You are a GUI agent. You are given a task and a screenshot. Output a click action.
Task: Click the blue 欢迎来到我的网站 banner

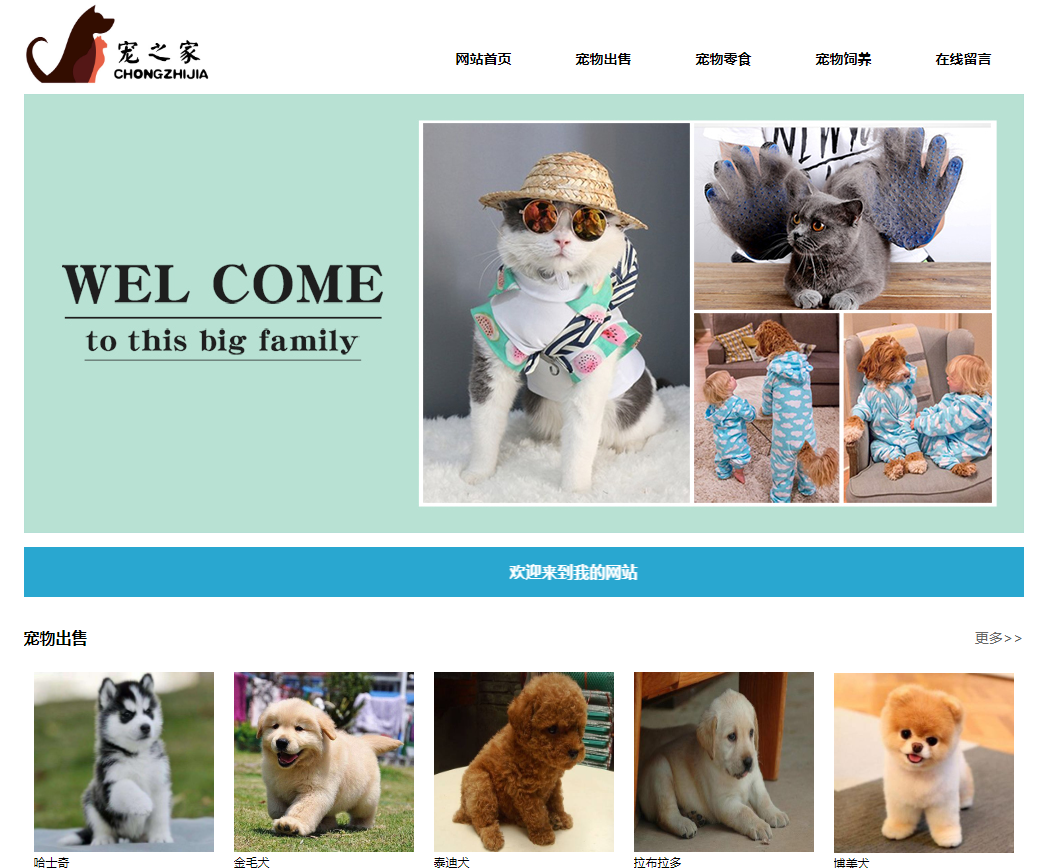coord(524,572)
